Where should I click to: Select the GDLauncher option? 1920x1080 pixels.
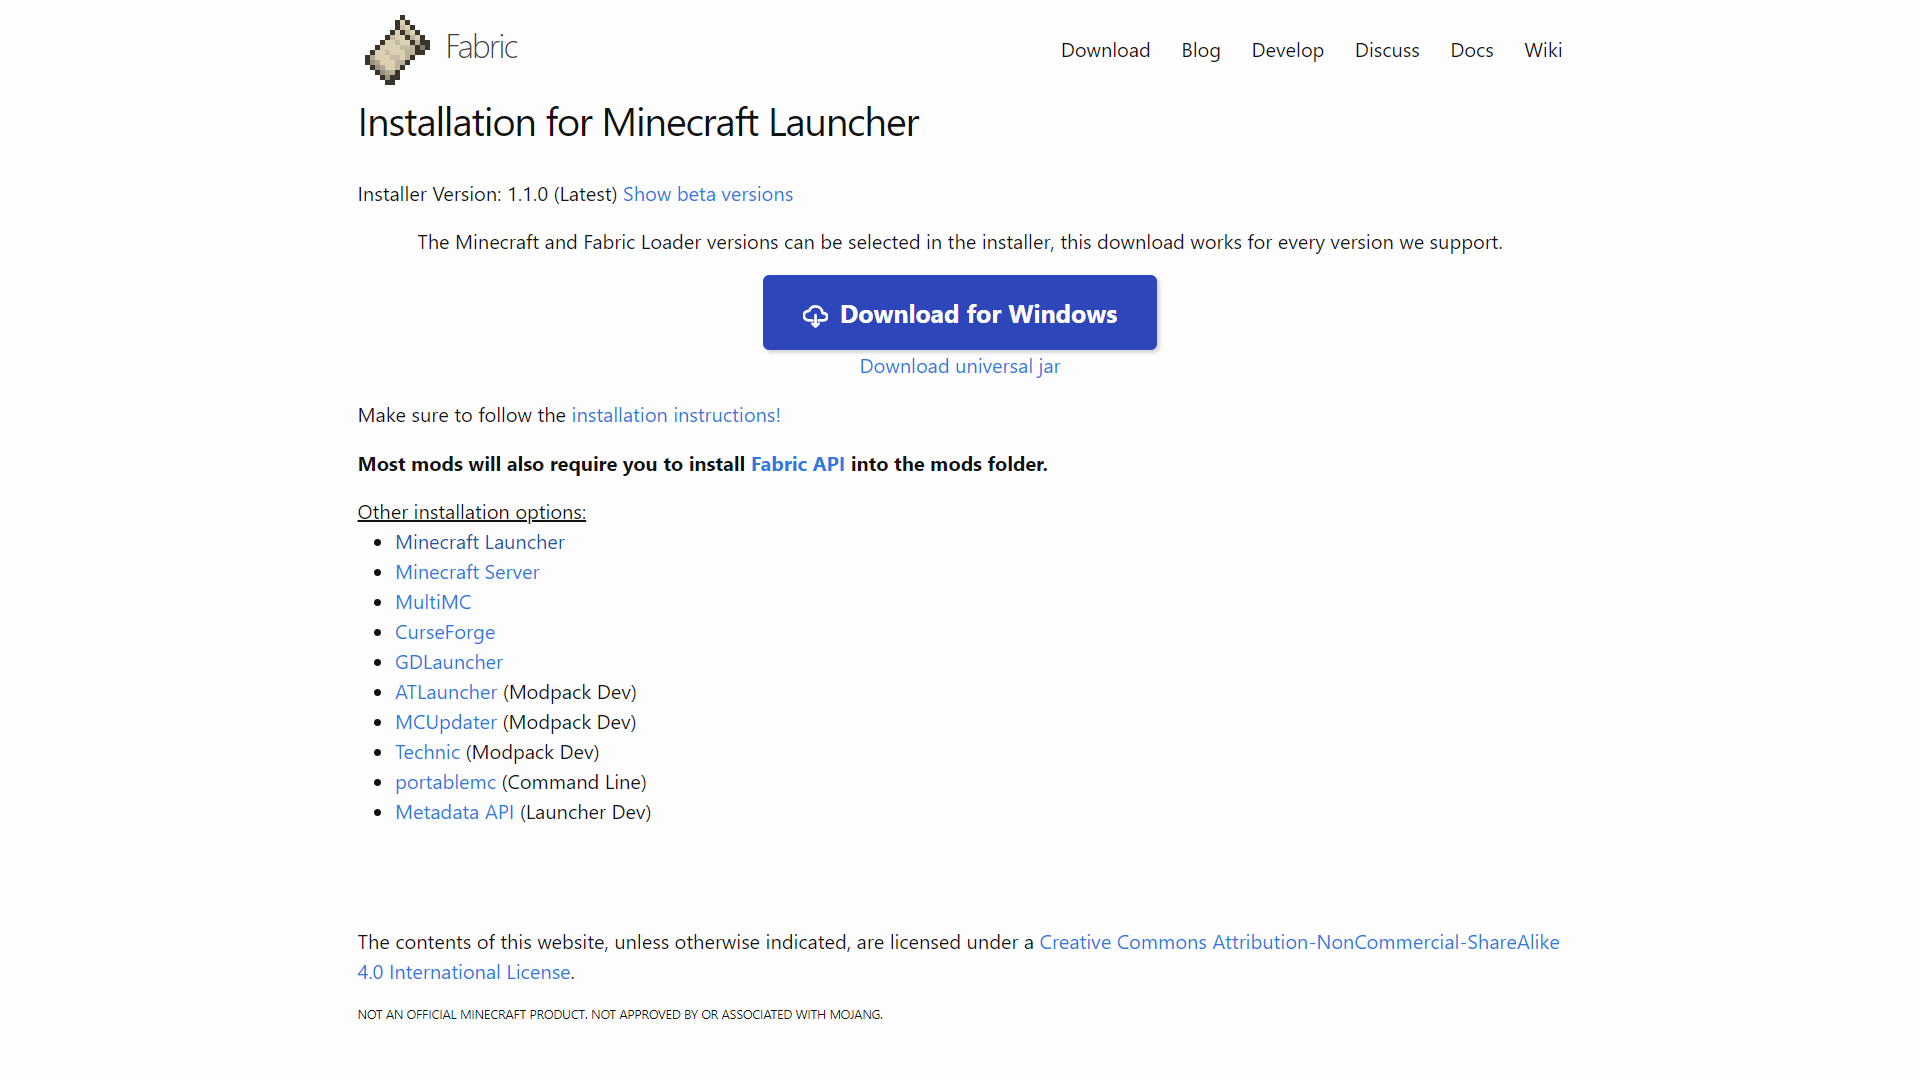pyautogui.click(x=448, y=662)
